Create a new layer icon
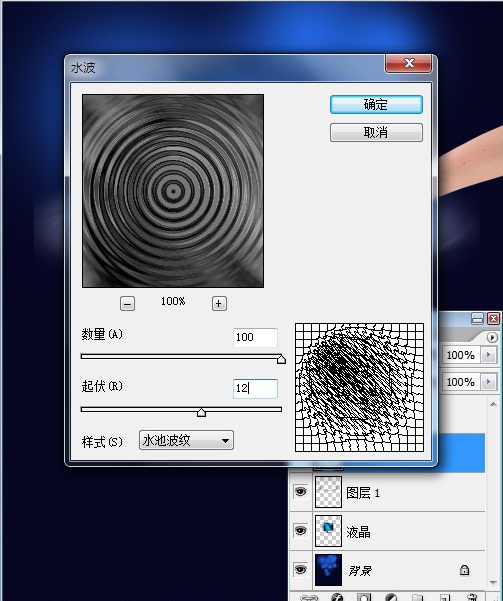 444,598
